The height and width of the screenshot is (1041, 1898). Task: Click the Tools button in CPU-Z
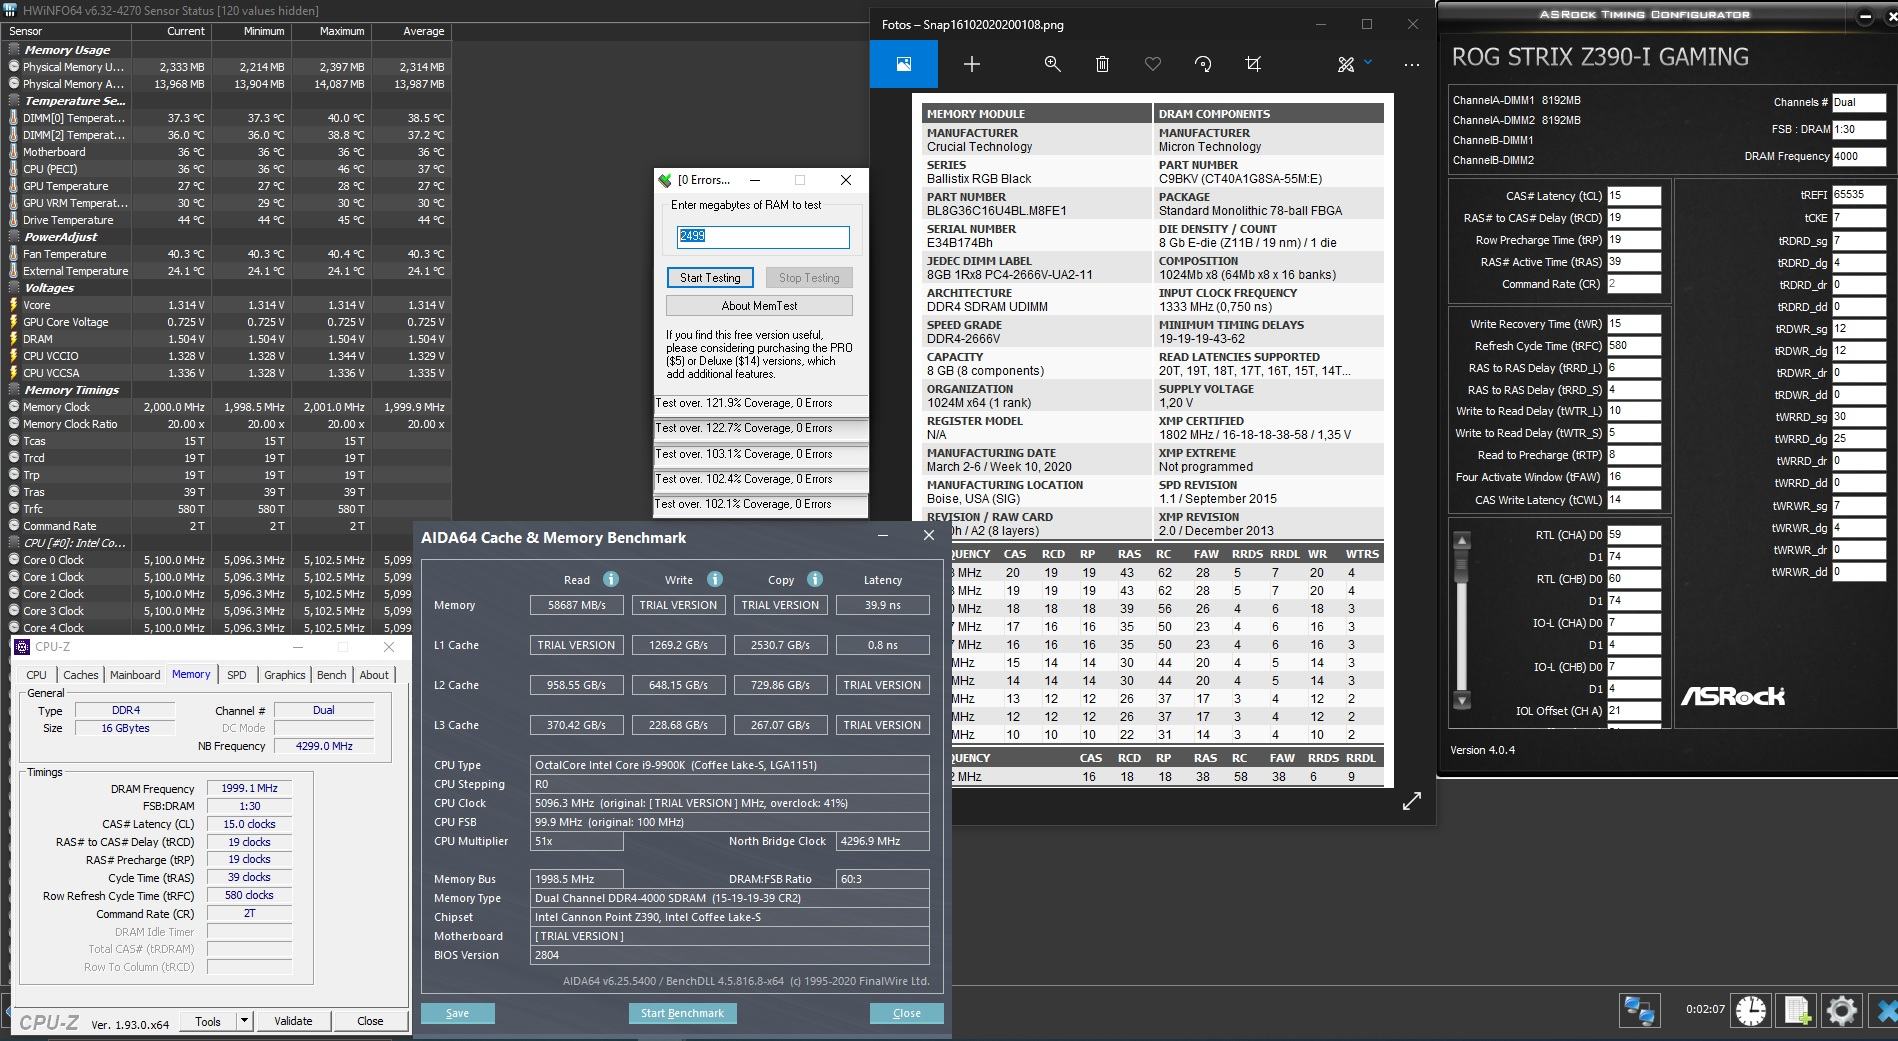click(208, 1021)
